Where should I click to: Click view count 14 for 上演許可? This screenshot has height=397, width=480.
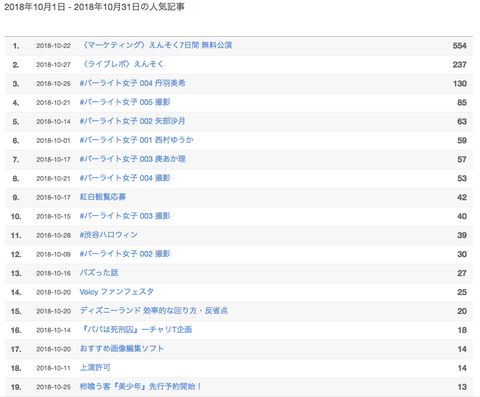point(462,368)
